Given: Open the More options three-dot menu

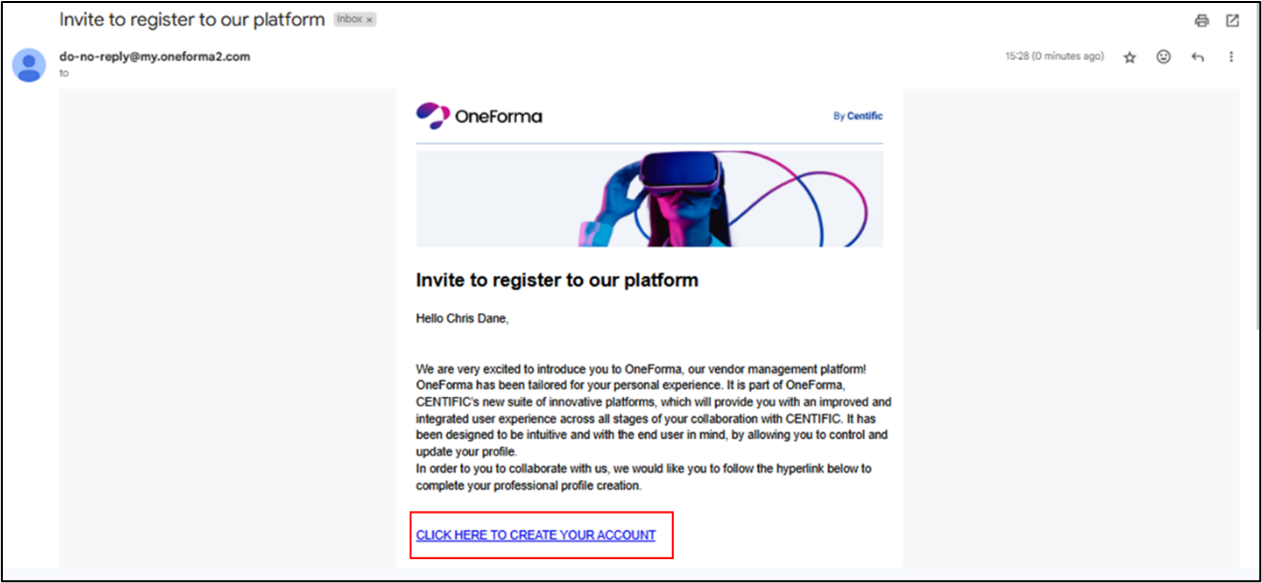Looking at the screenshot, I should (x=1231, y=57).
